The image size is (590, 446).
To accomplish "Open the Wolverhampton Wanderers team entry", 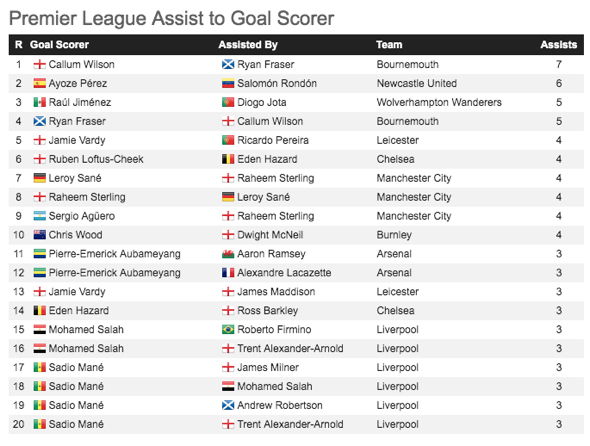I will pos(439,102).
